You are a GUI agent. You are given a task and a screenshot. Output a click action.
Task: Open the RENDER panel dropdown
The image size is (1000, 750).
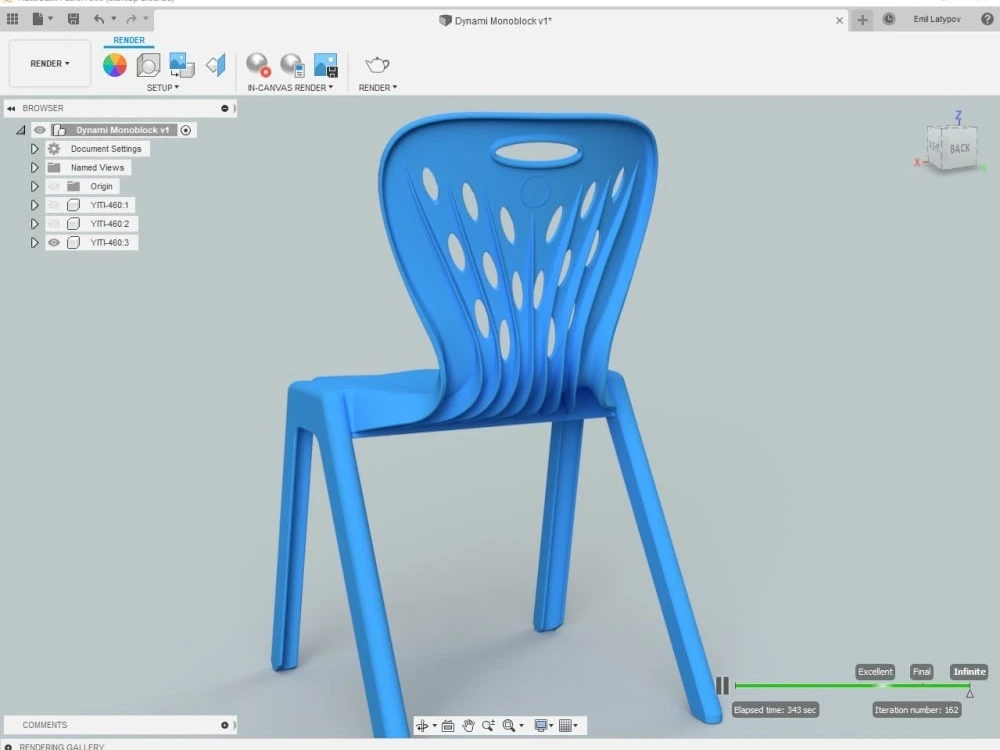click(x=378, y=87)
